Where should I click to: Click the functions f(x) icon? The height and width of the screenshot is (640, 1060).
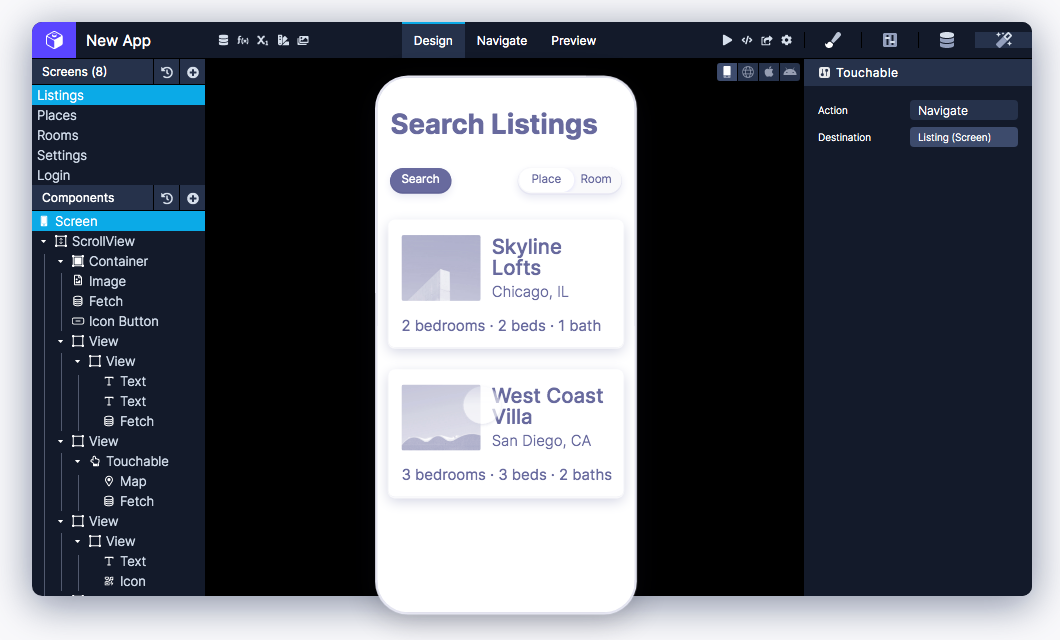click(x=243, y=40)
